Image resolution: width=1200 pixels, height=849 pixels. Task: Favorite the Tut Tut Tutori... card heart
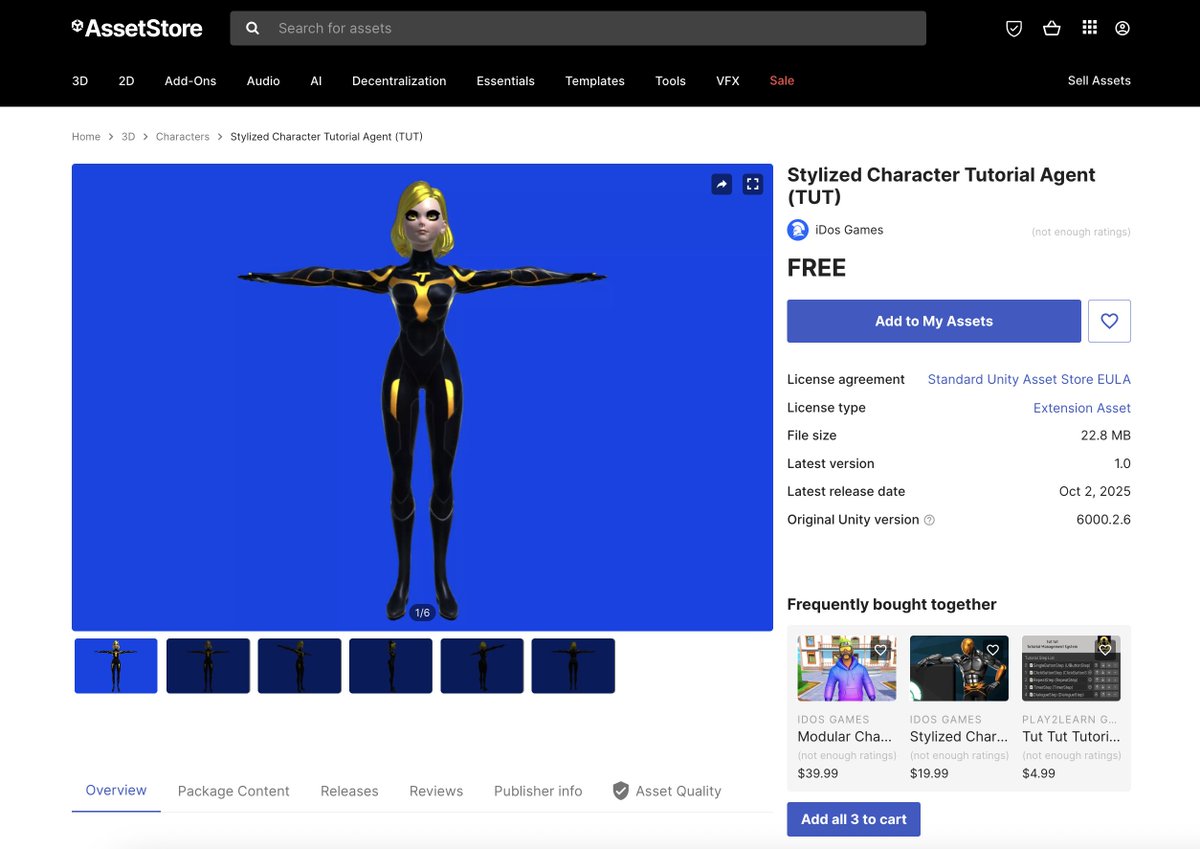1105,649
